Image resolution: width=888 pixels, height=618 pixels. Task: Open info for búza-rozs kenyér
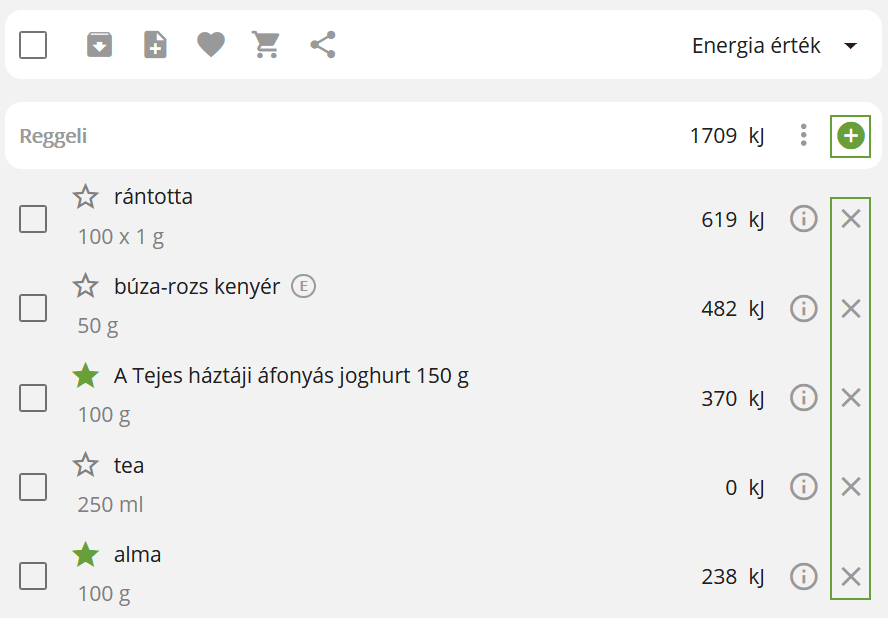pyautogui.click(x=804, y=308)
